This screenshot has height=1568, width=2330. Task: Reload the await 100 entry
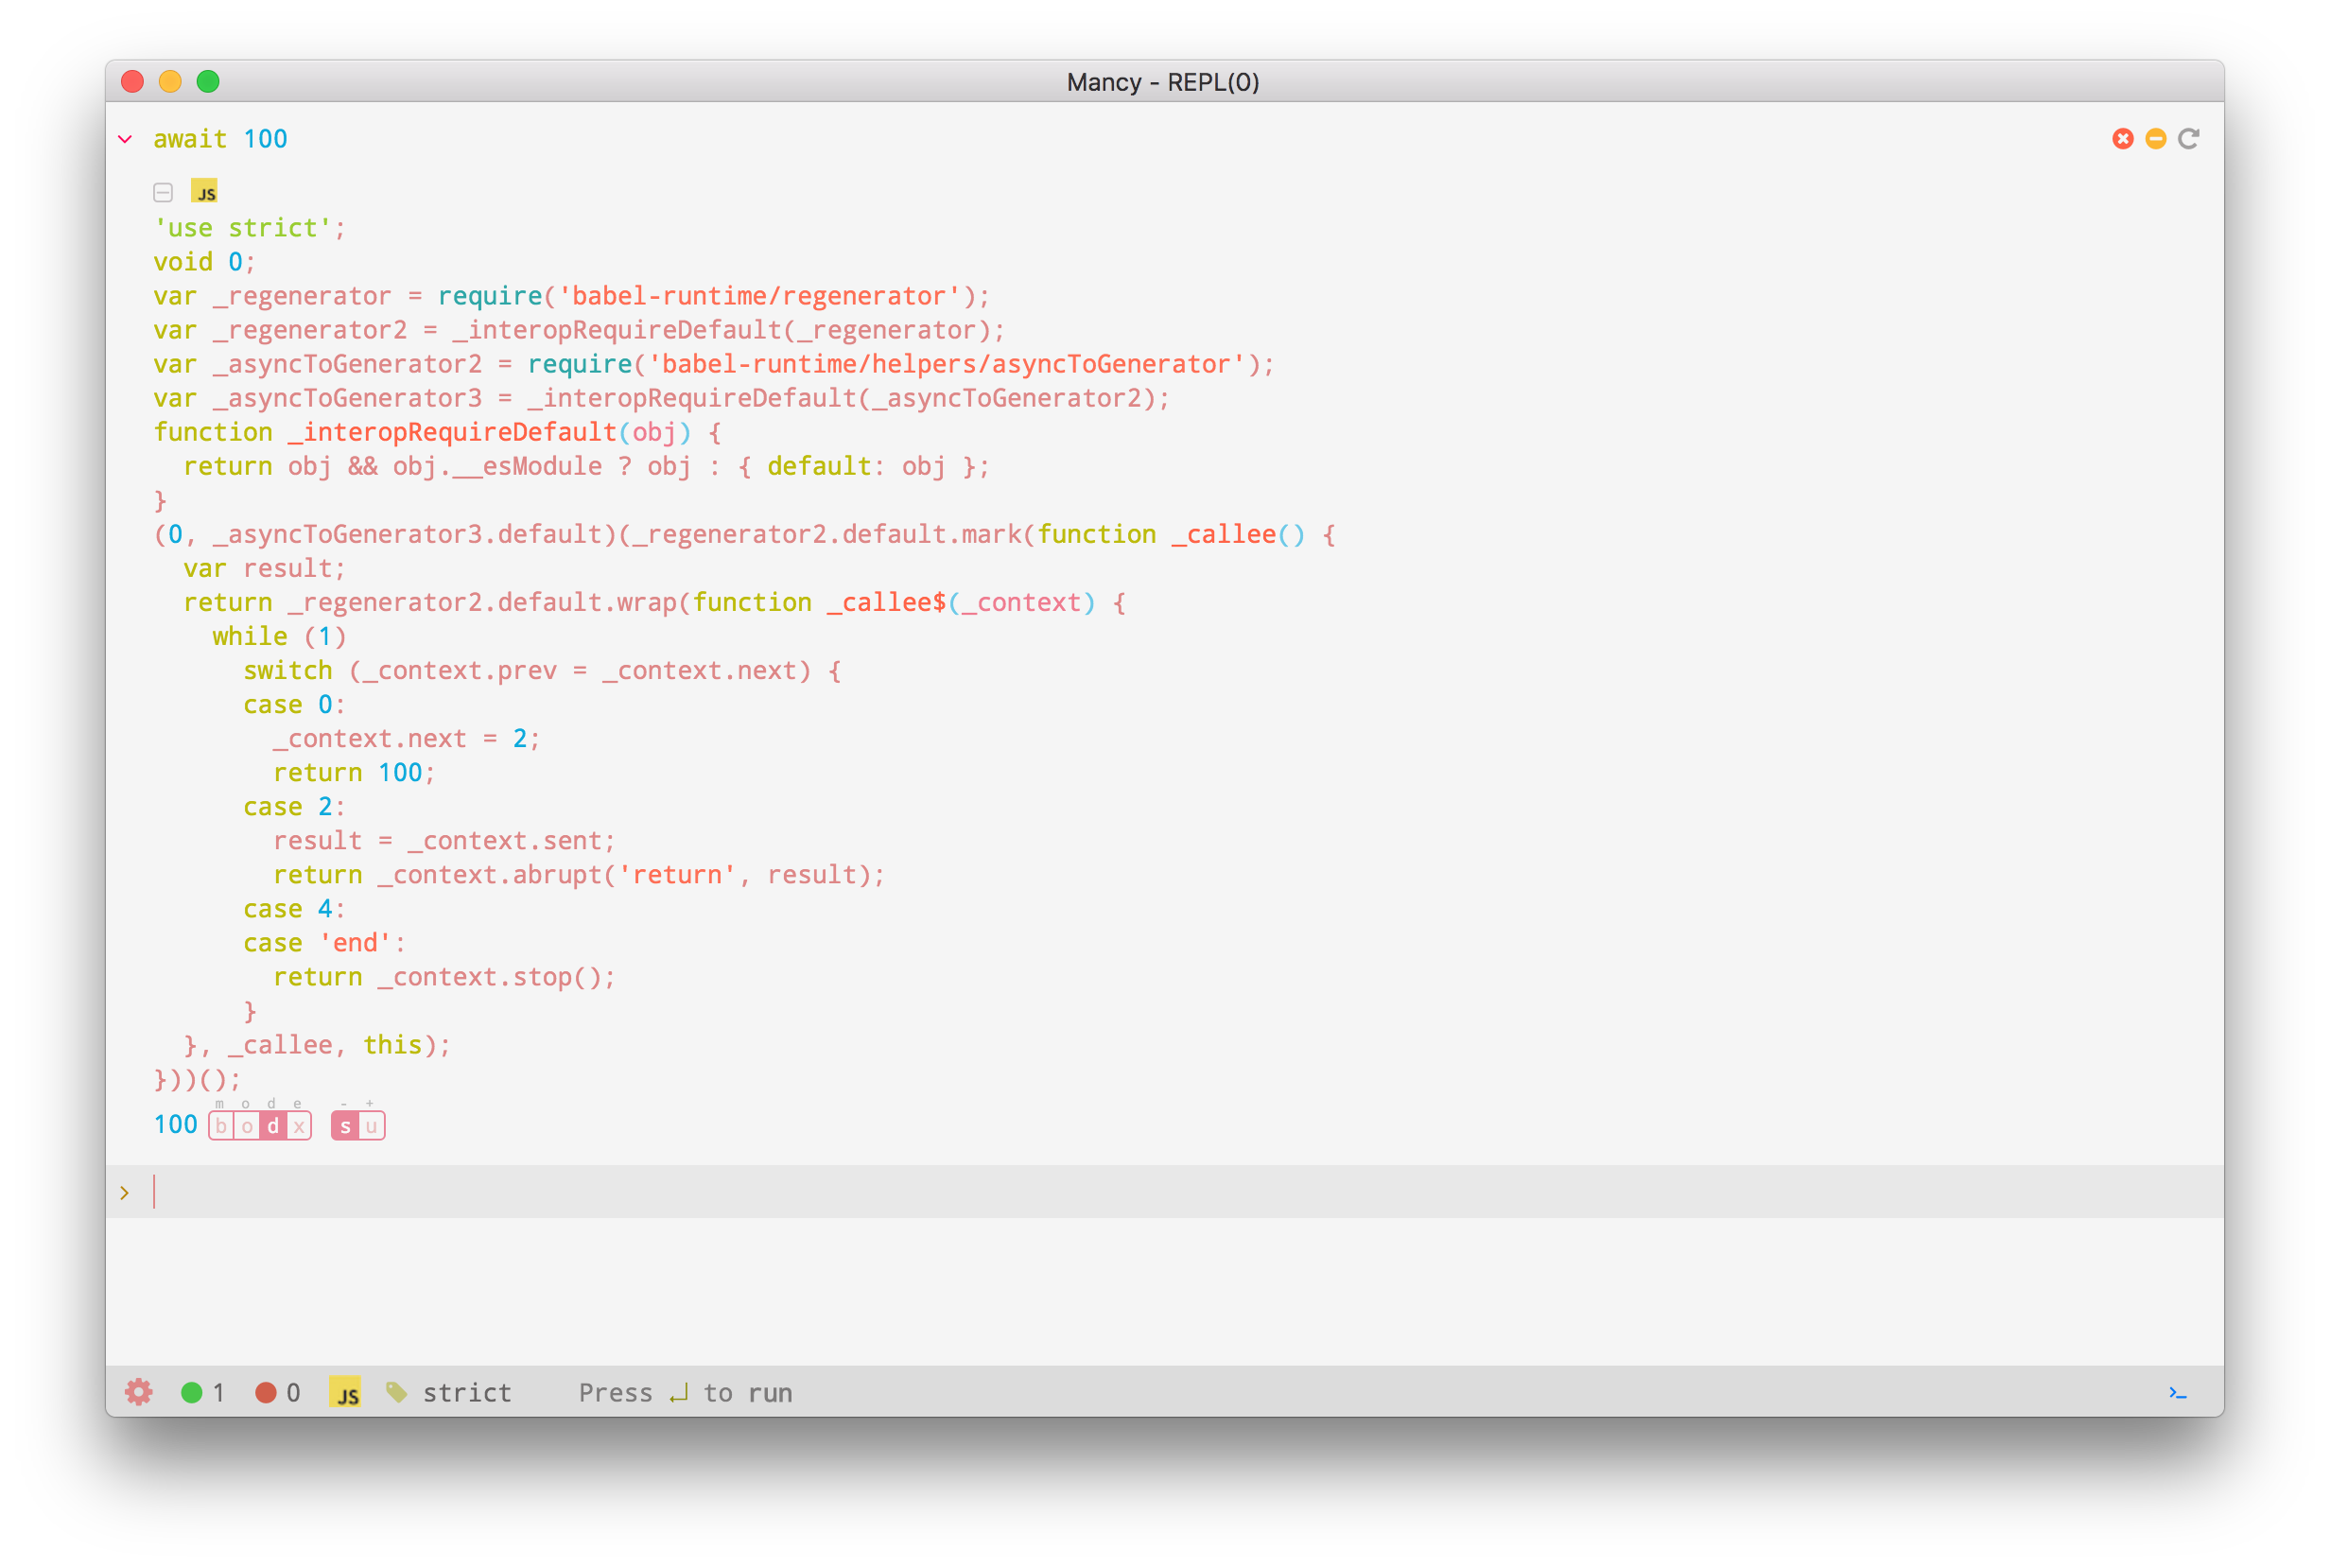(2188, 138)
